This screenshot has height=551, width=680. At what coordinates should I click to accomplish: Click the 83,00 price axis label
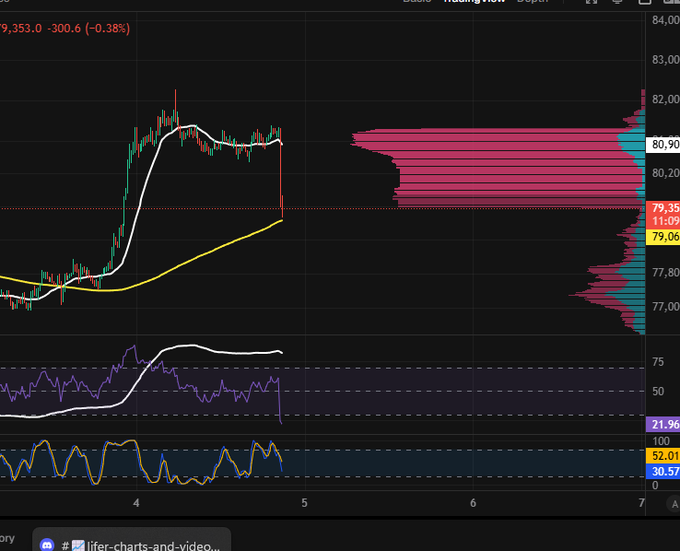(666, 59)
